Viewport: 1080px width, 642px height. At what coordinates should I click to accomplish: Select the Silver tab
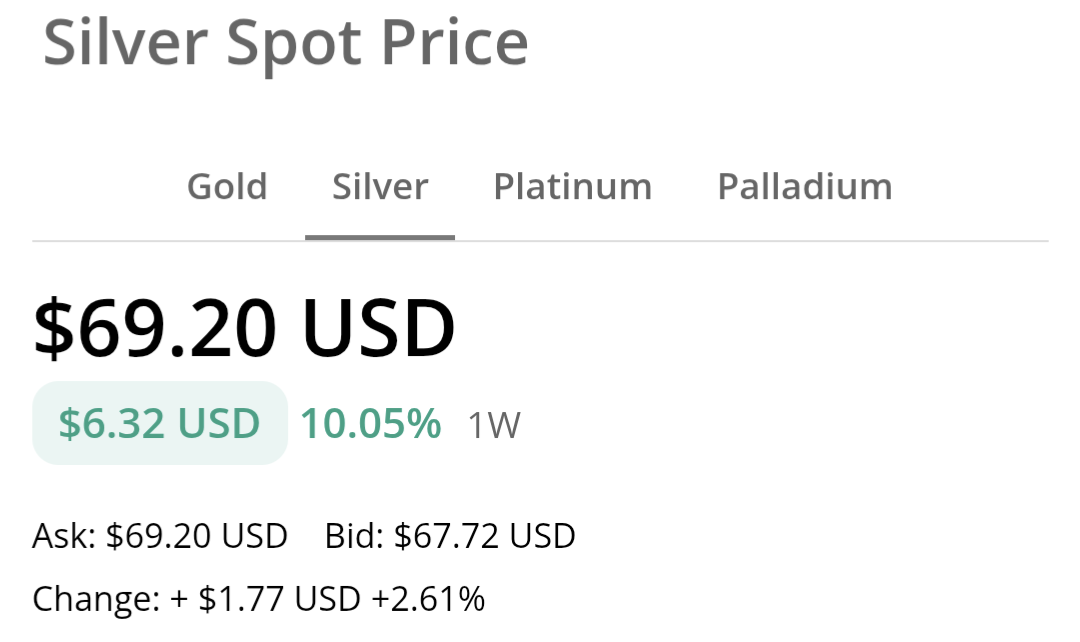(380, 187)
